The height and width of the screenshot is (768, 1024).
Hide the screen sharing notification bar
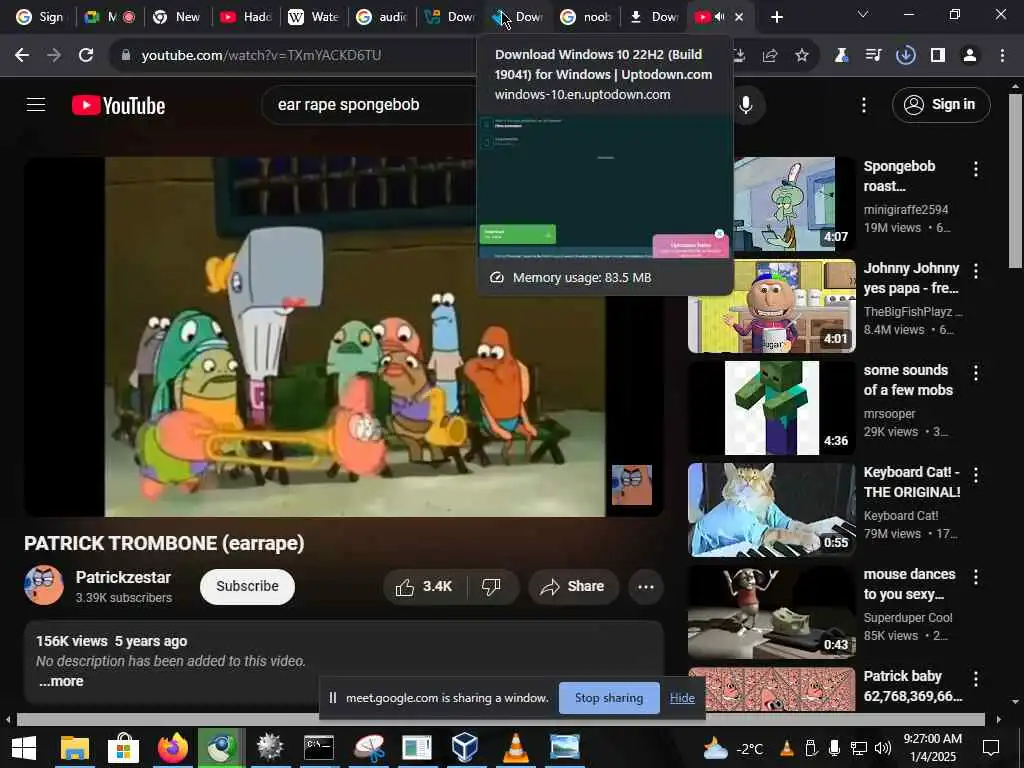coord(682,698)
